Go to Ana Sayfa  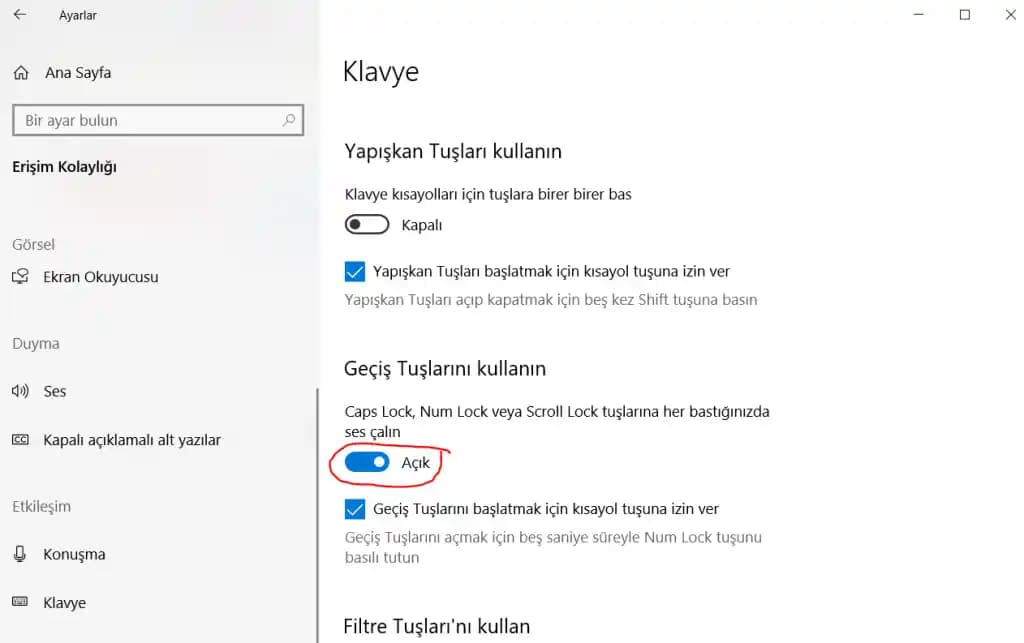pos(76,72)
